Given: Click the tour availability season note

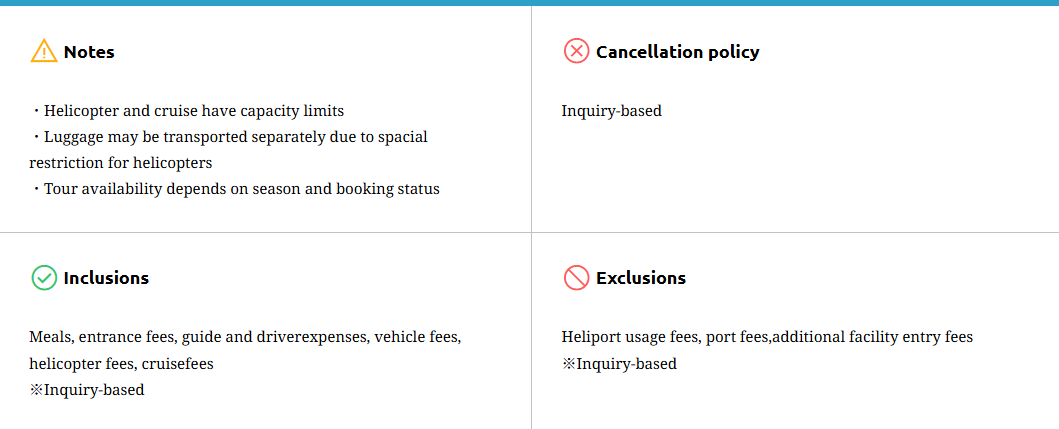Looking at the screenshot, I should click(x=241, y=189).
